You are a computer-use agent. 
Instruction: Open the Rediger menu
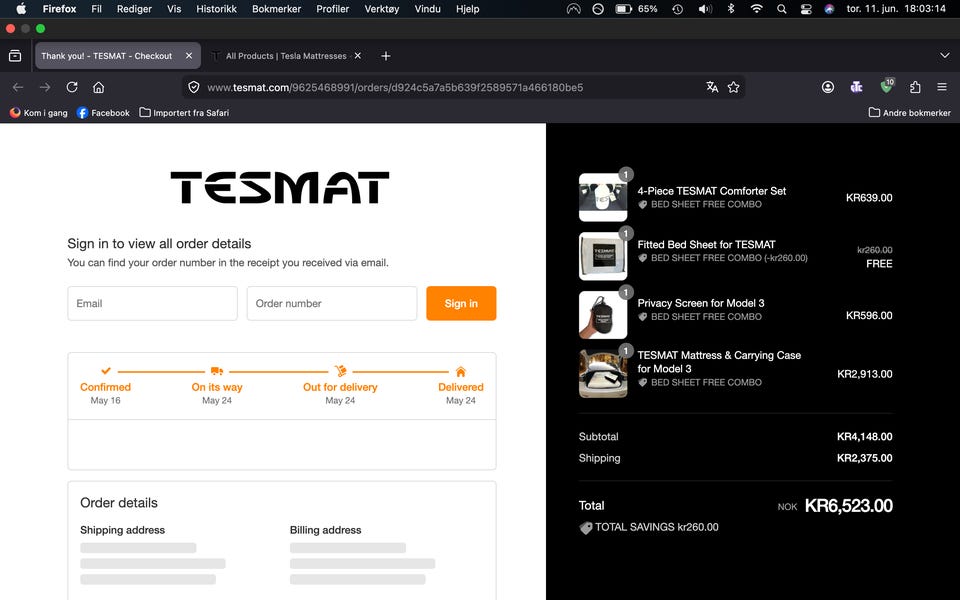point(134,9)
